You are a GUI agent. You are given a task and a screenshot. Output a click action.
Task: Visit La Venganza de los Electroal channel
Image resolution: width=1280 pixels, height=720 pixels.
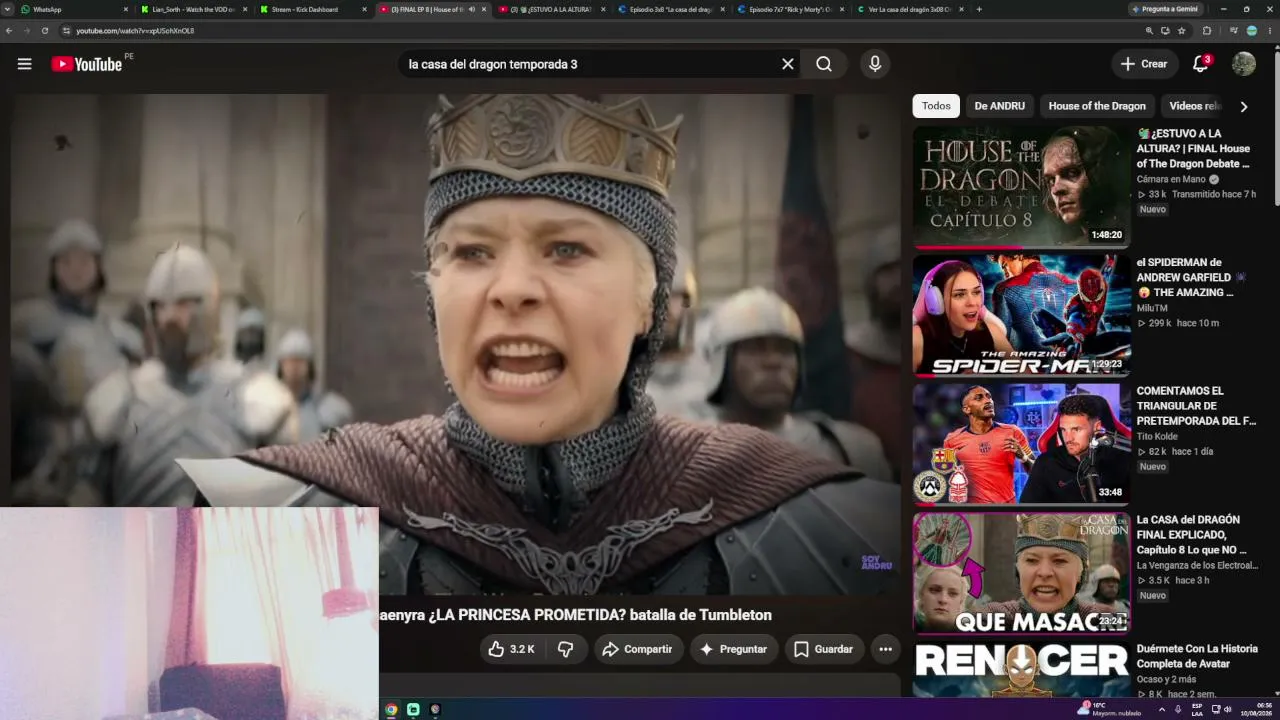click(1197, 566)
